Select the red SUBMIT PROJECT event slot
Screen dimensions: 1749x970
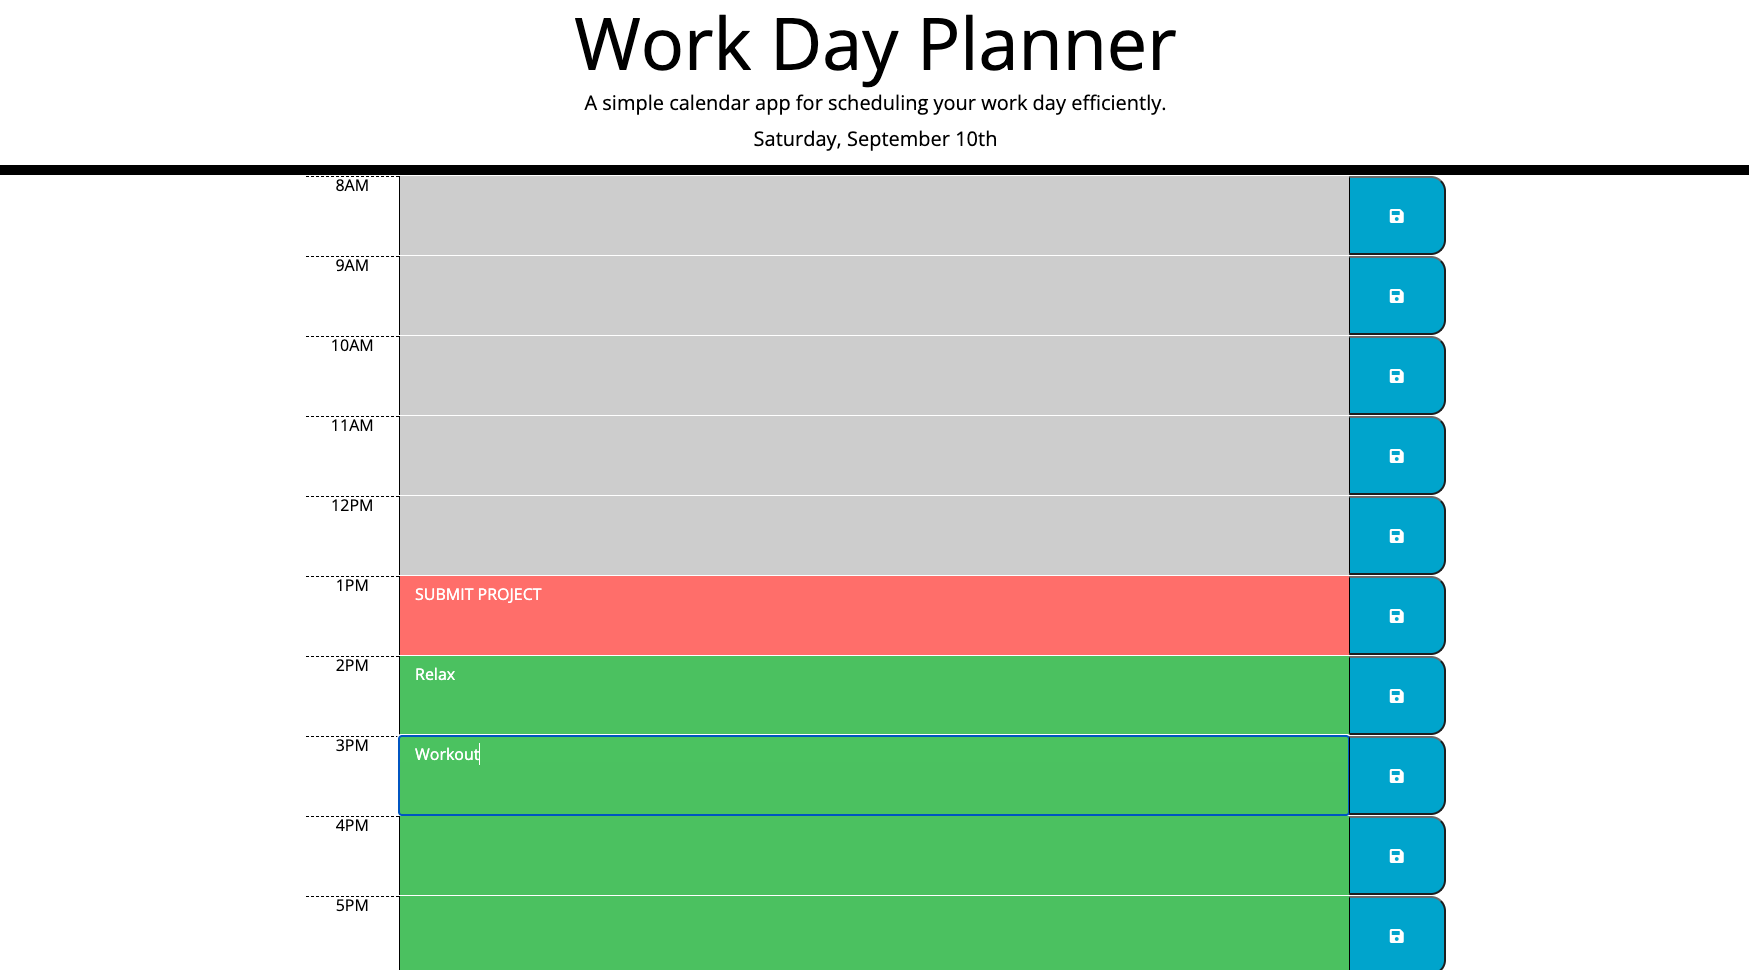(870, 615)
